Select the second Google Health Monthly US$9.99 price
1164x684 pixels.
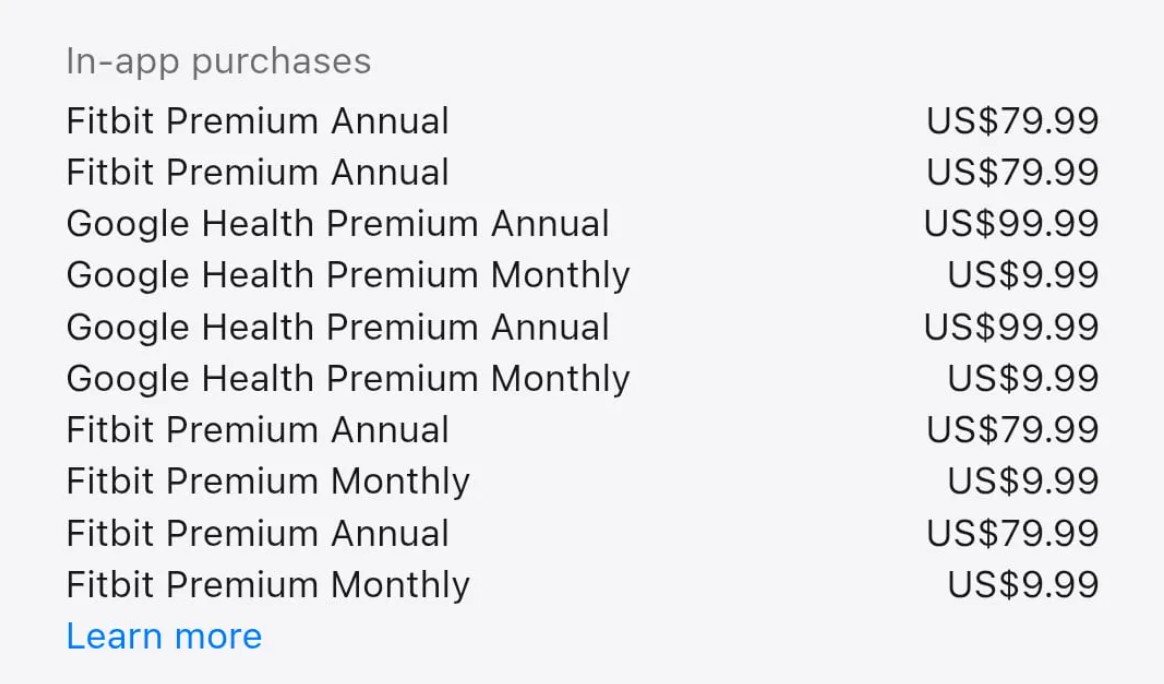tap(1022, 378)
